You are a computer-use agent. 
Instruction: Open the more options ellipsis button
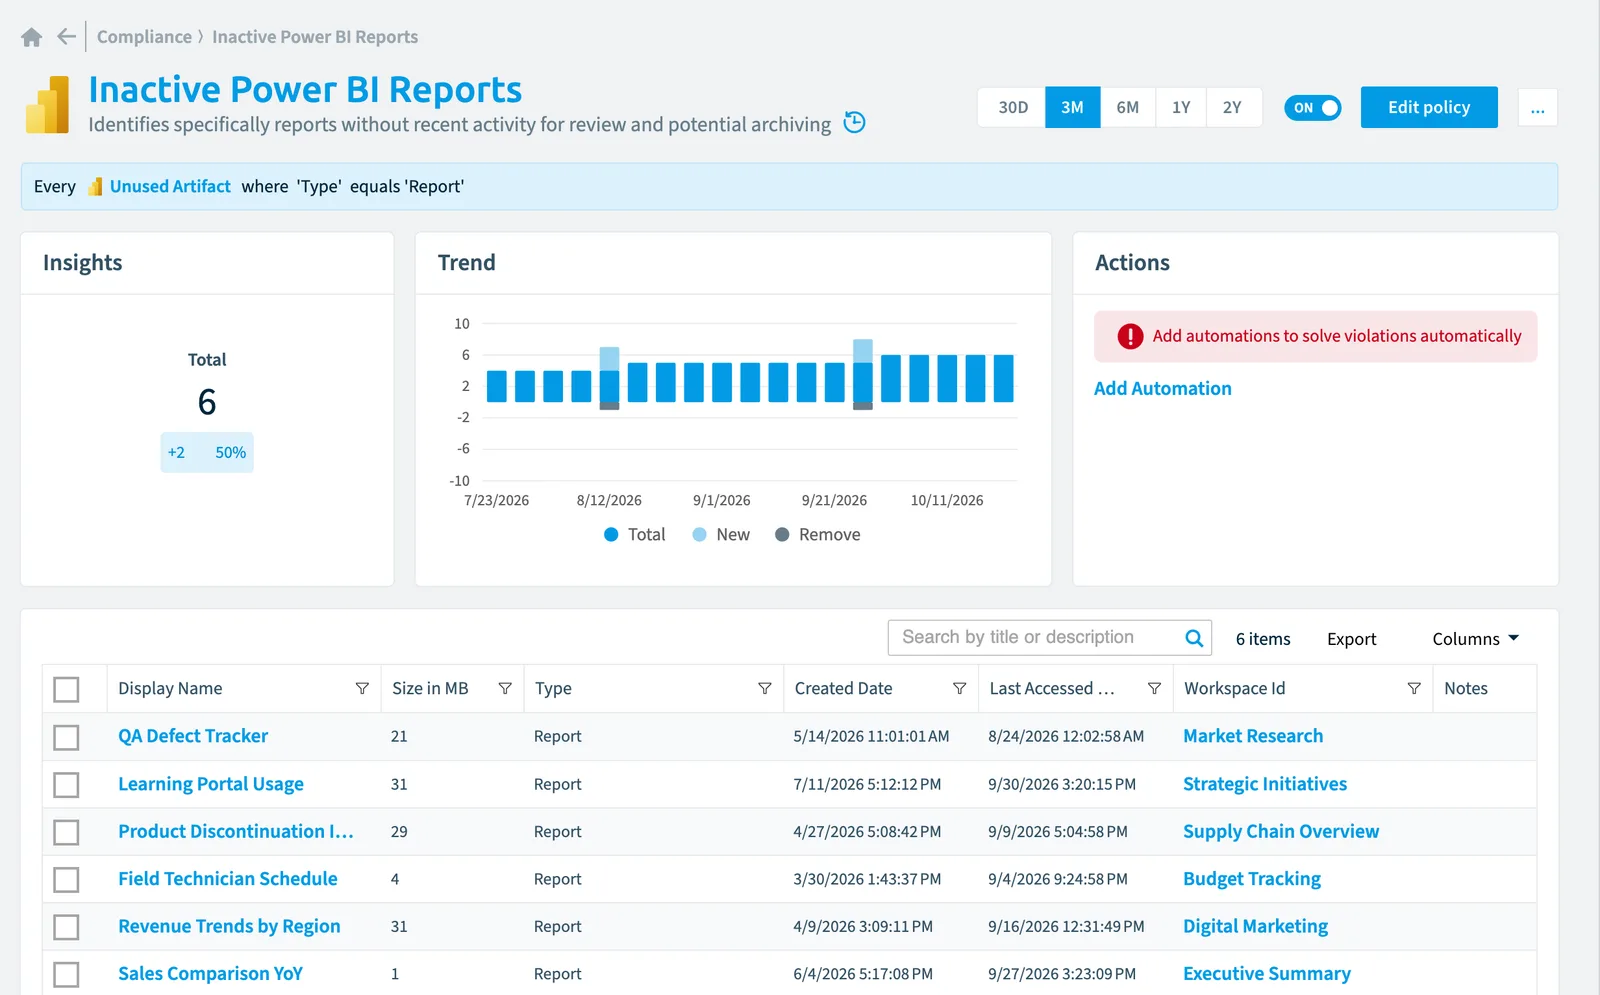point(1537,108)
